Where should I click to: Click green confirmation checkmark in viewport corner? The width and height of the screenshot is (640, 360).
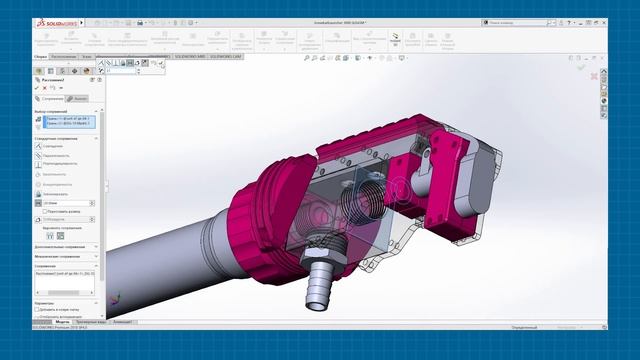coord(581,67)
